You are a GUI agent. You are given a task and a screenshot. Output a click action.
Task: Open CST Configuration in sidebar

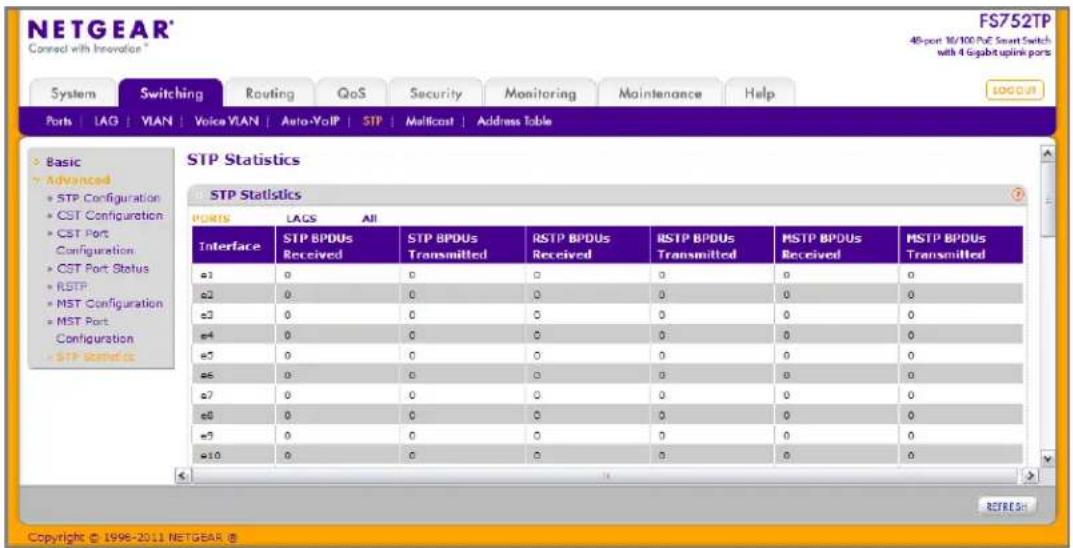108,216
